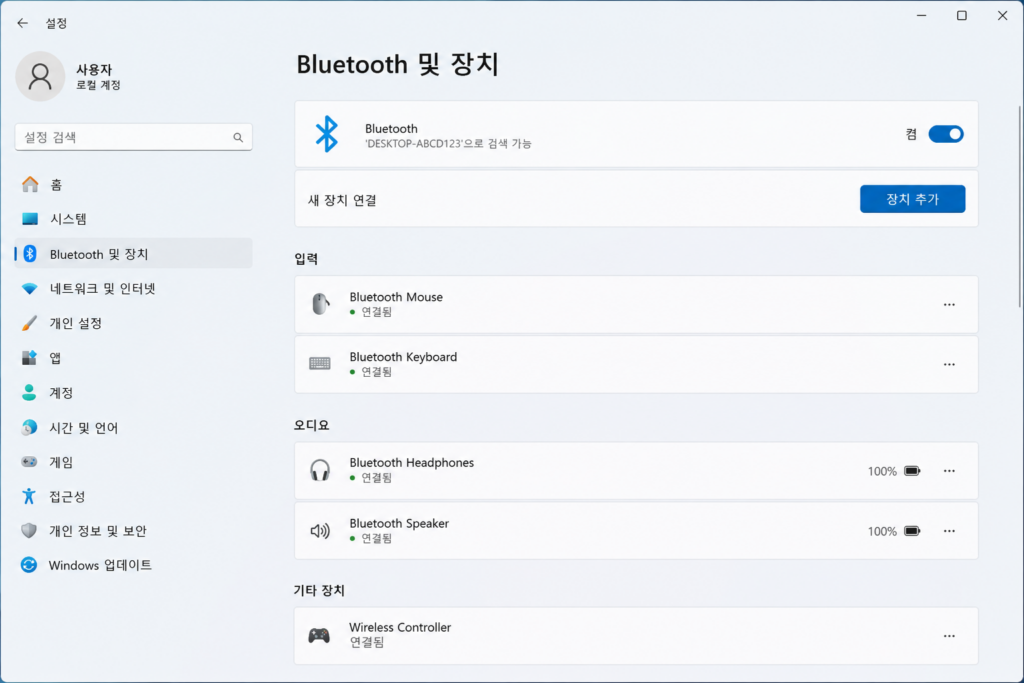This screenshot has width=1024, height=683.
Task: Click the 기타 장치 section heading
Action: coord(319,590)
